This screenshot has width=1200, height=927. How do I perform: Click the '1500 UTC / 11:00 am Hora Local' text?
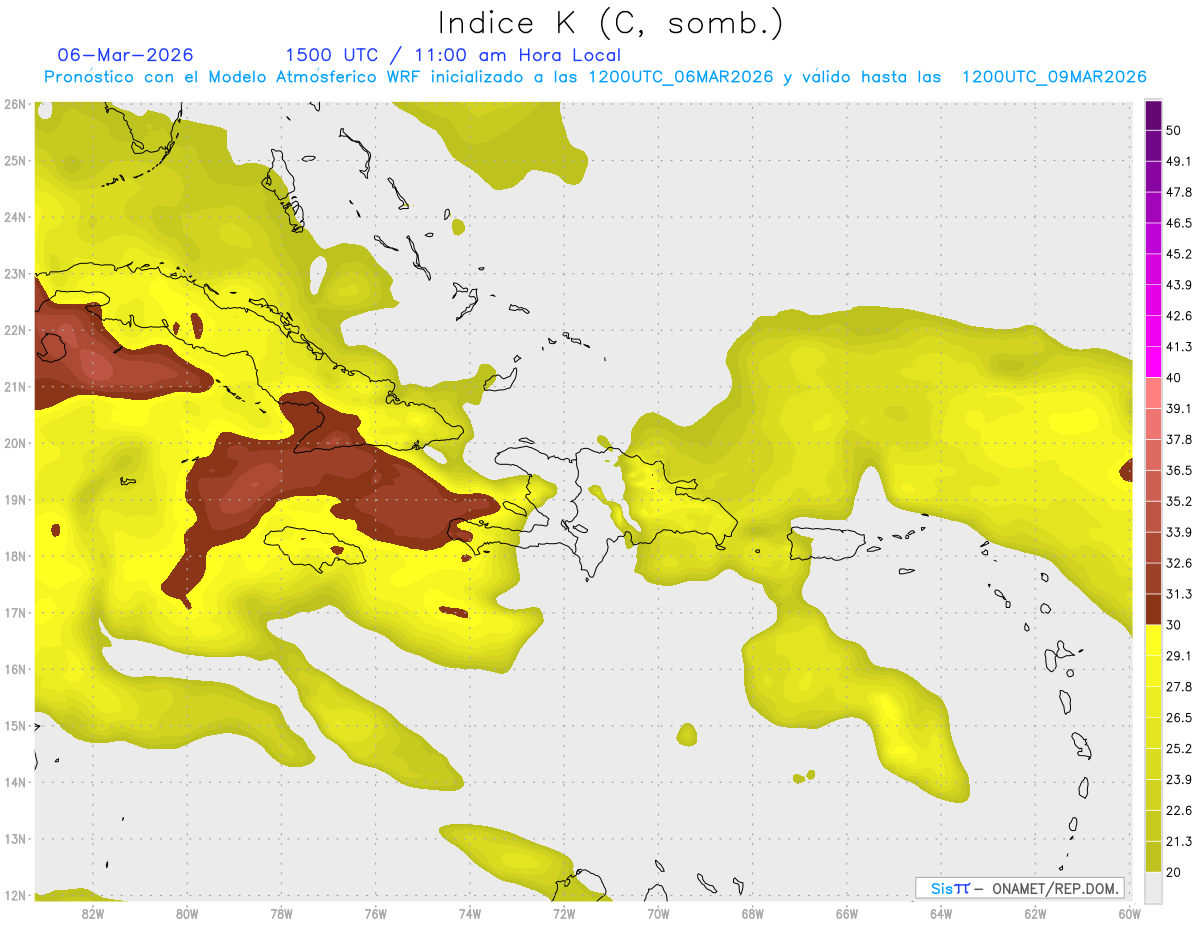pyautogui.click(x=453, y=55)
